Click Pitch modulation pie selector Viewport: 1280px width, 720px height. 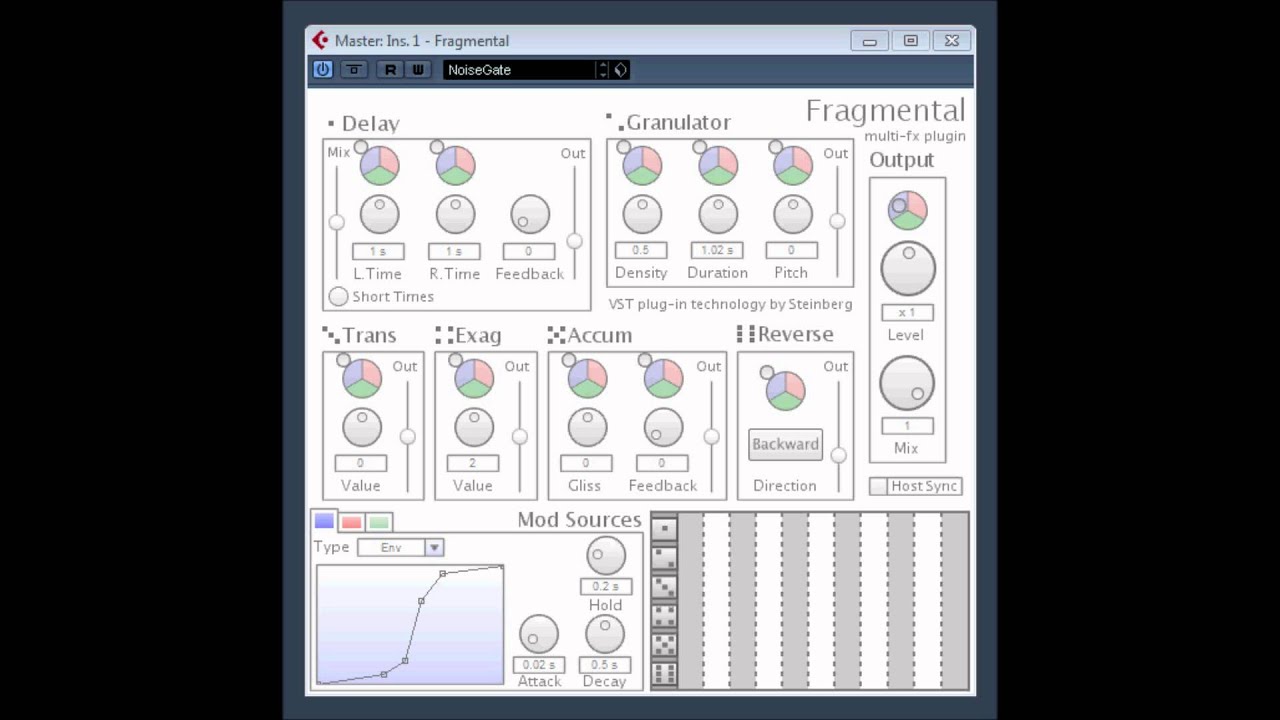pyautogui.click(x=793, y=165)
